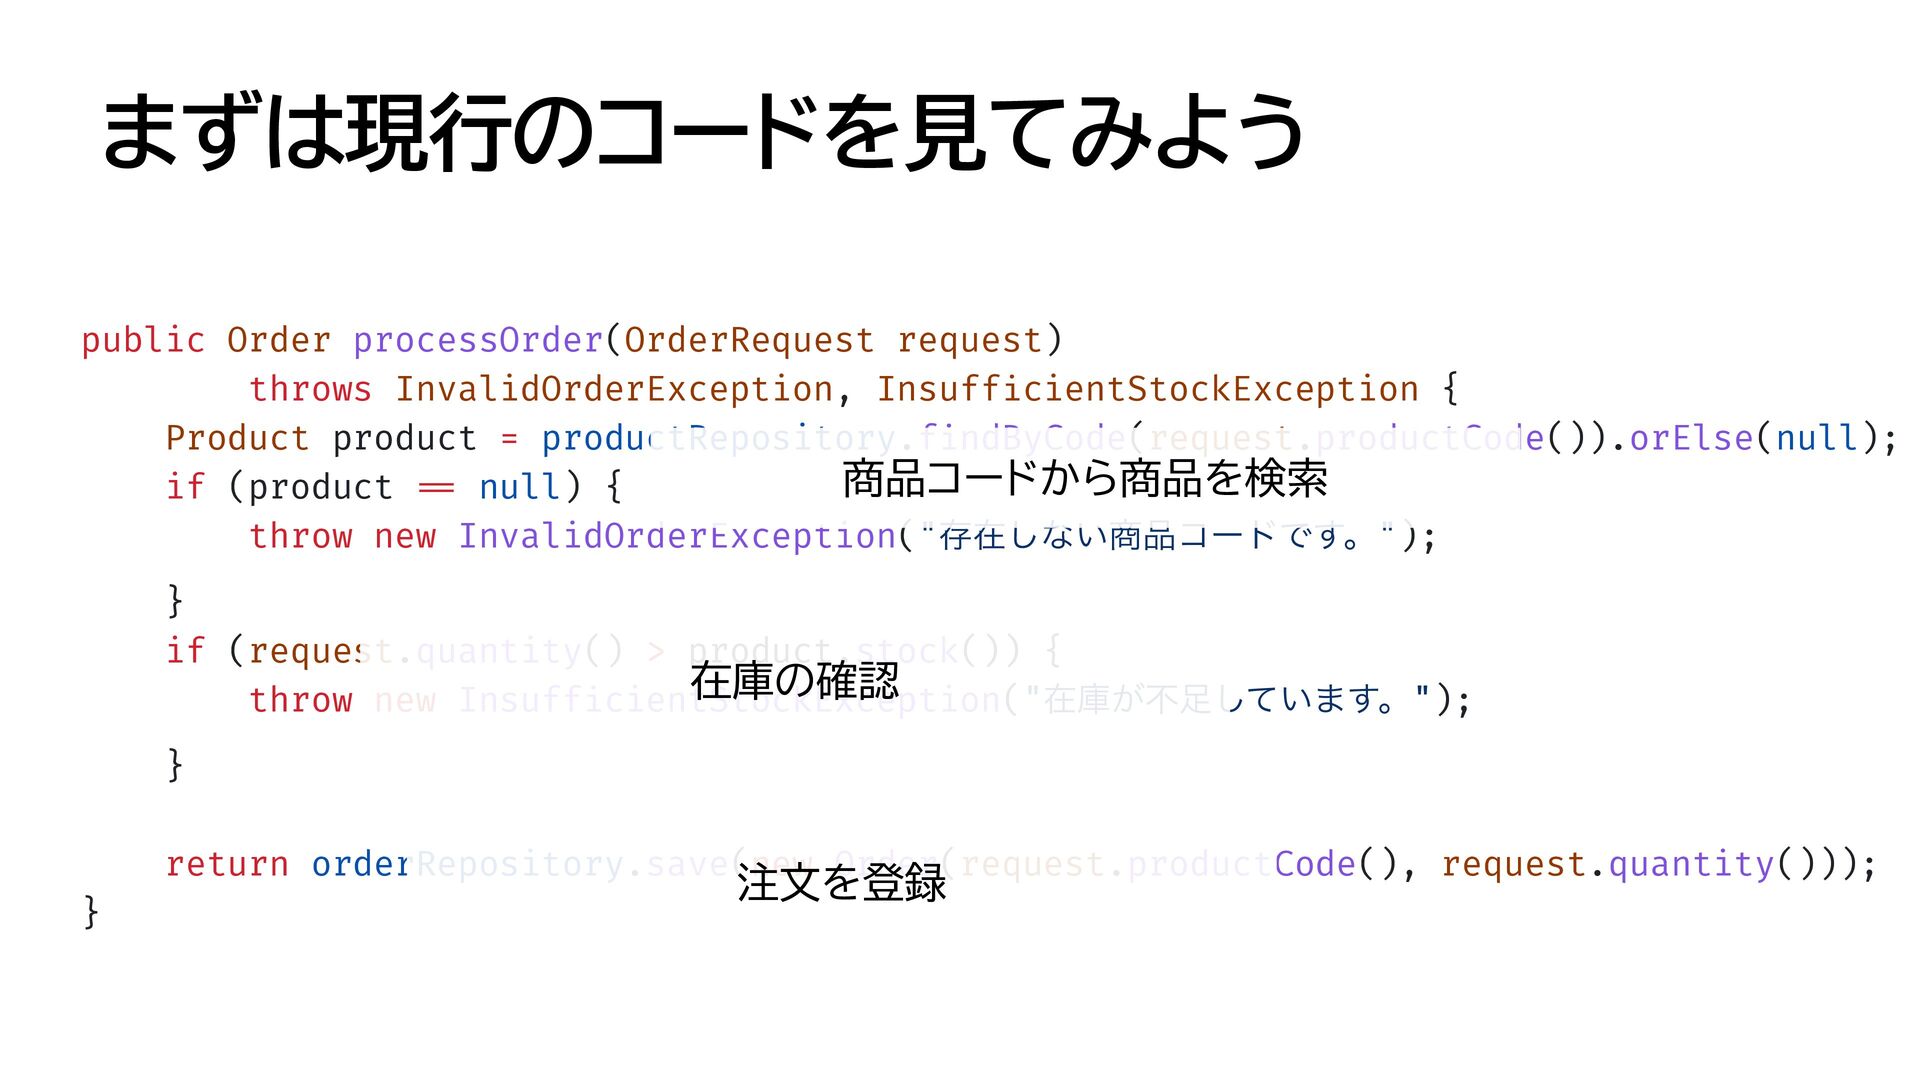Viewport: 1920px width, 1080px height.
Task: Click InsufficientStockException in the throws clause
Action: pos(1147,389)
